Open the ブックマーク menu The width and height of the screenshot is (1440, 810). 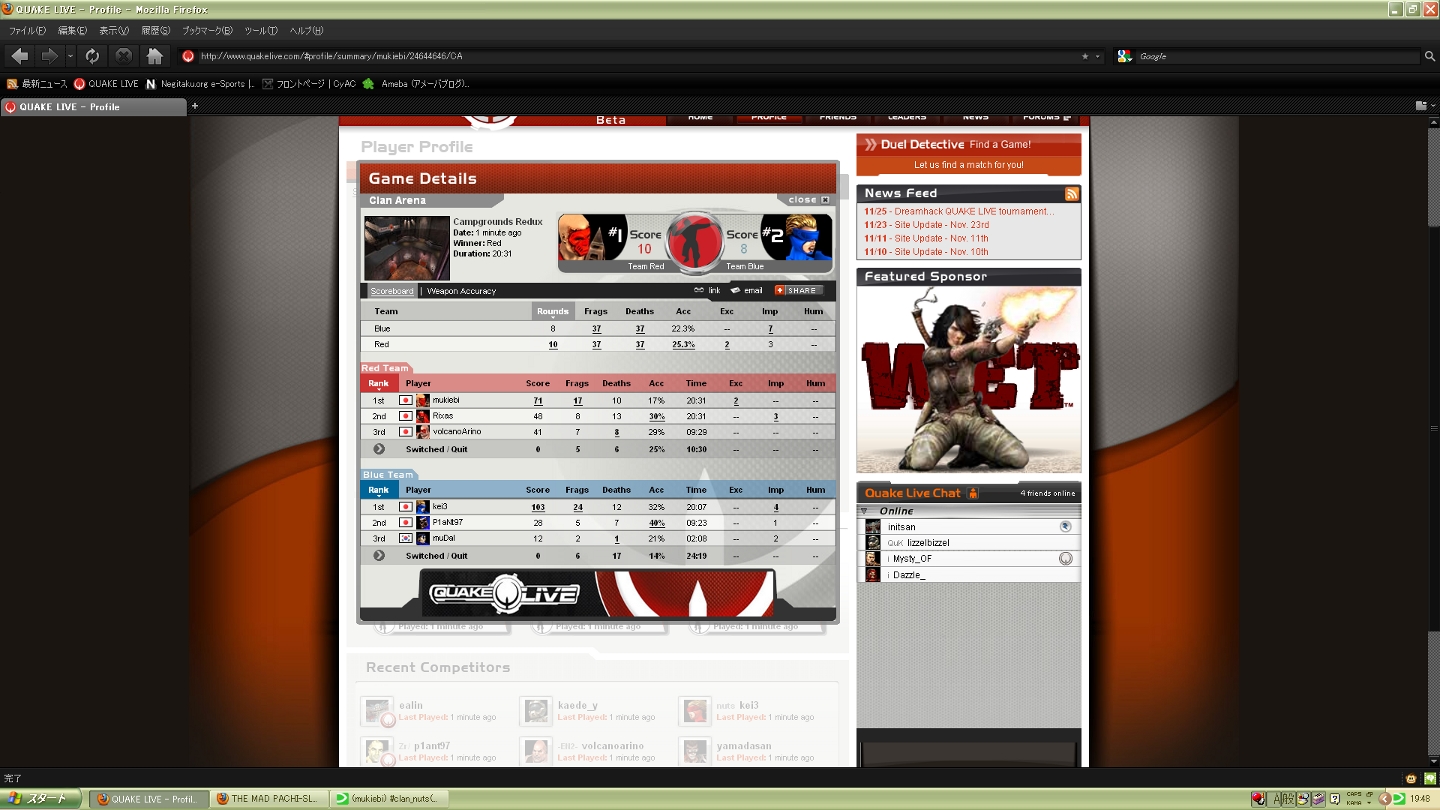[x=207, y=31]
